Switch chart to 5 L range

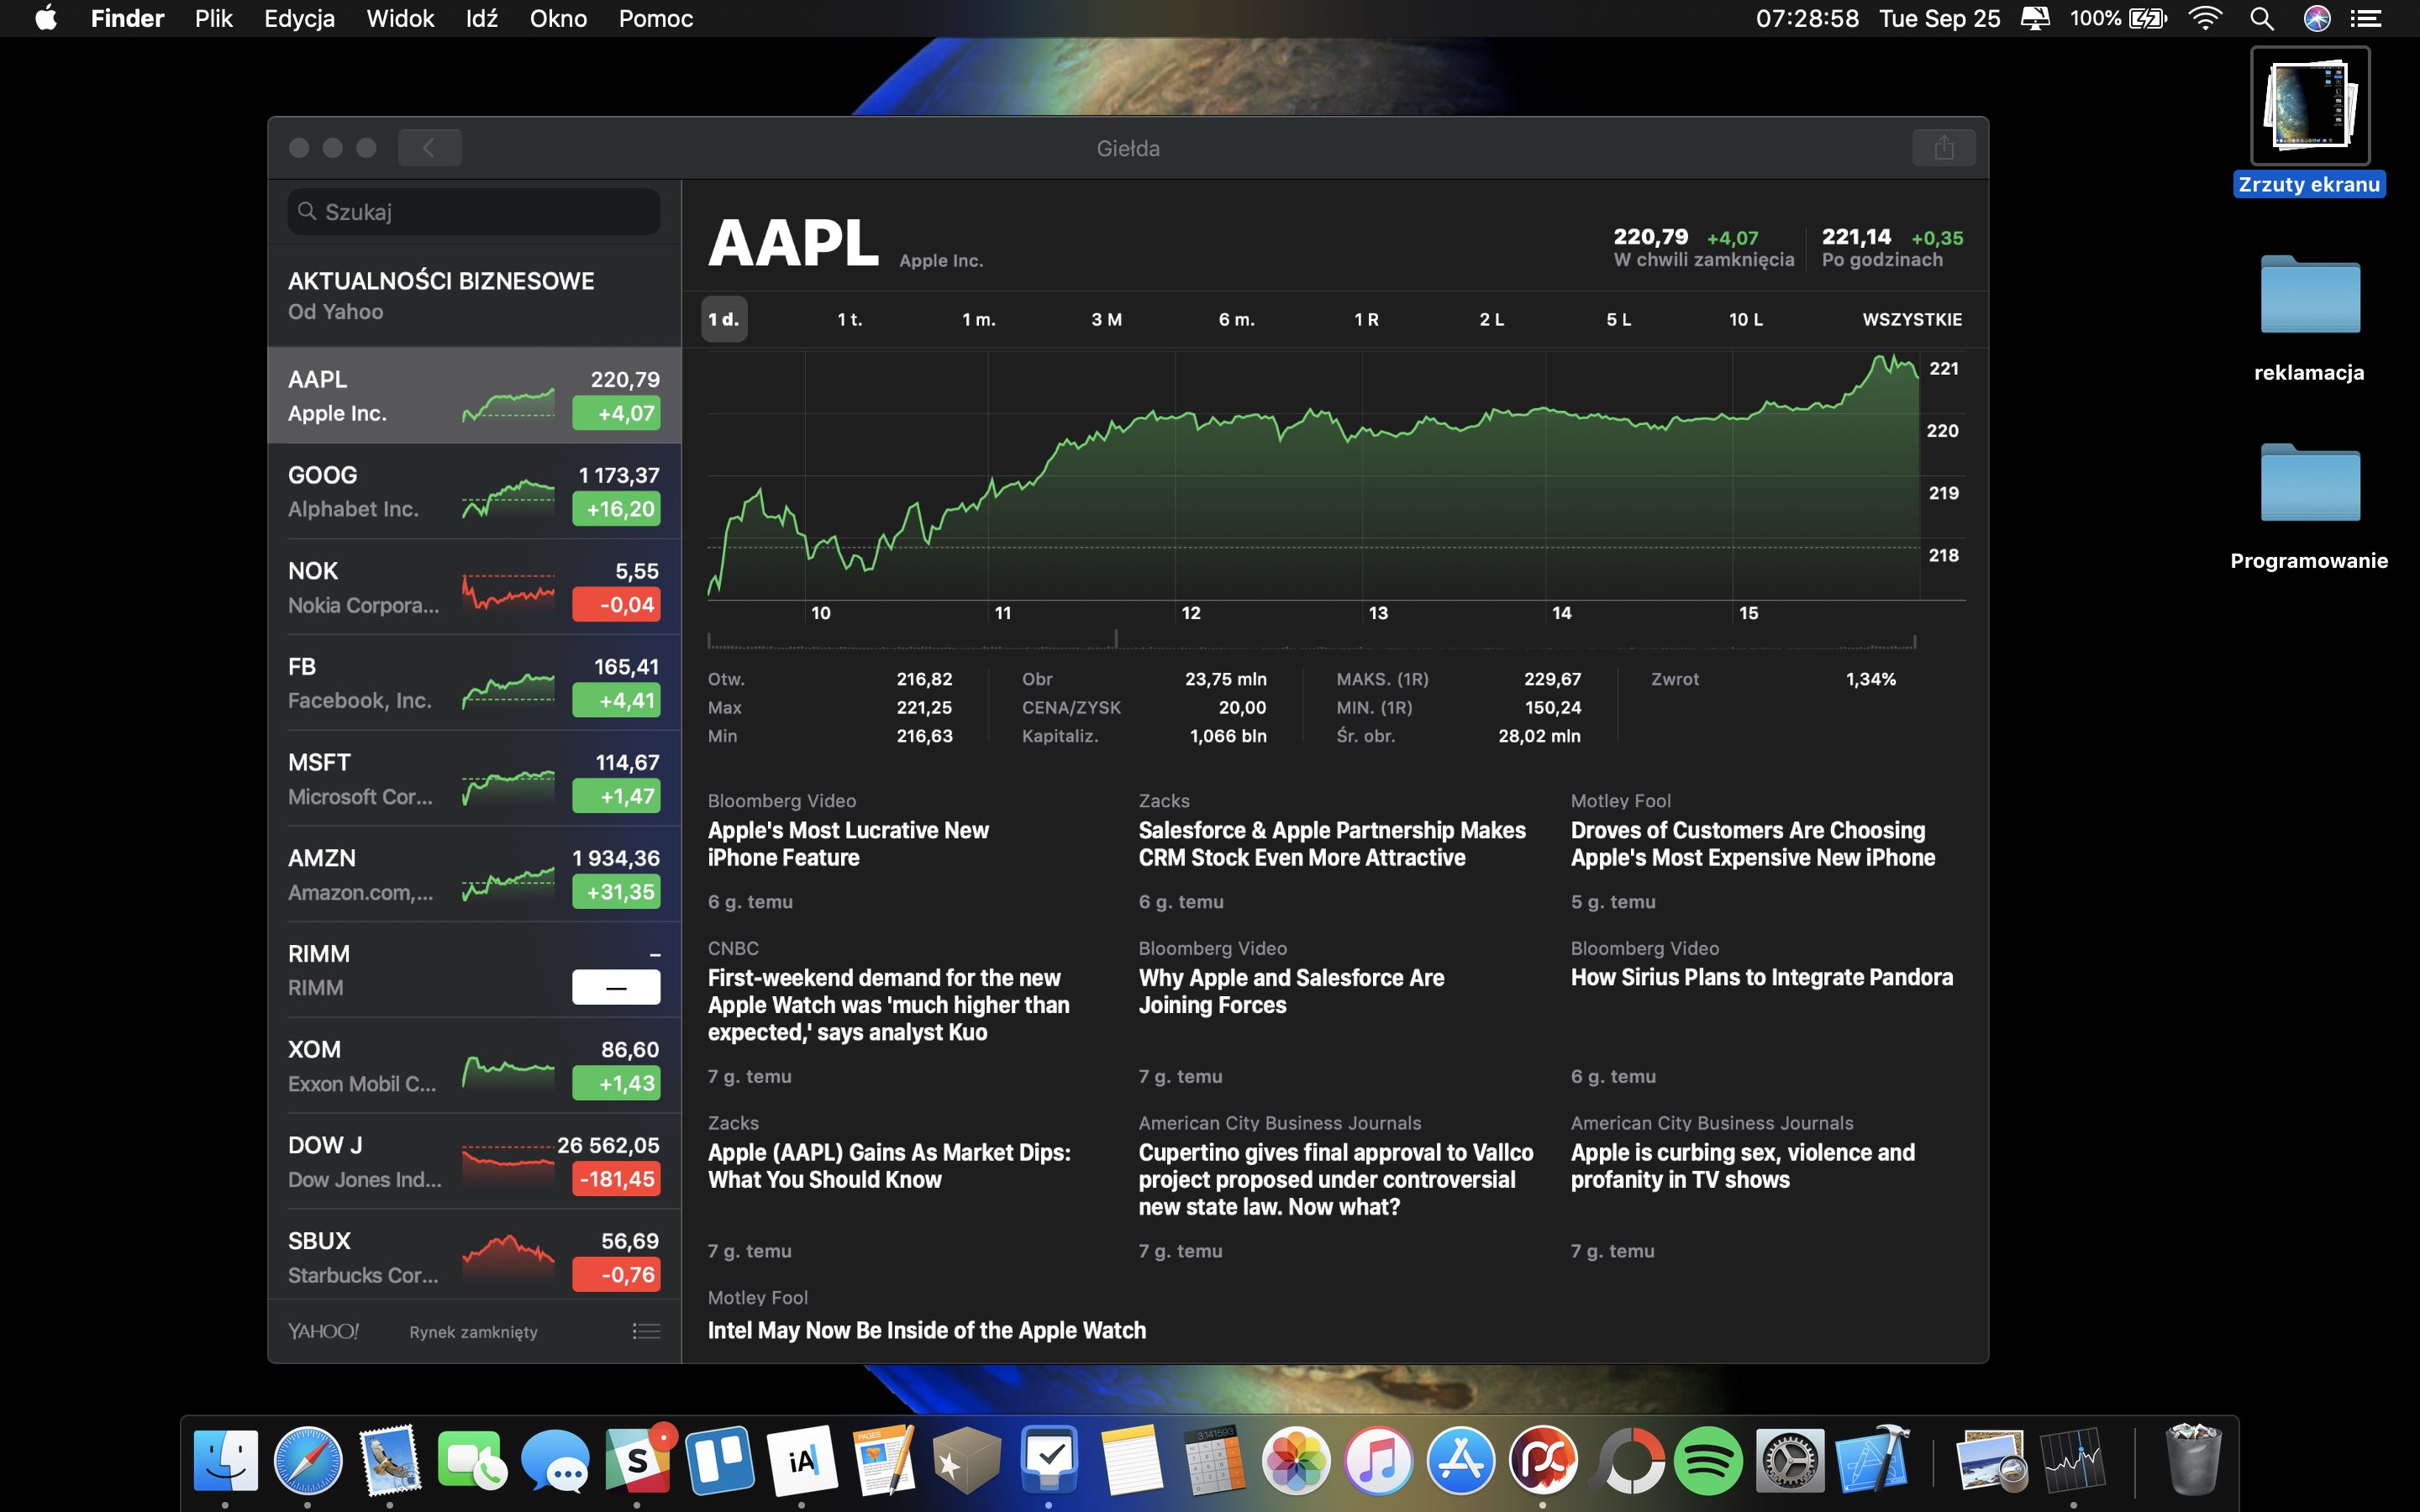coord(1618,319)
